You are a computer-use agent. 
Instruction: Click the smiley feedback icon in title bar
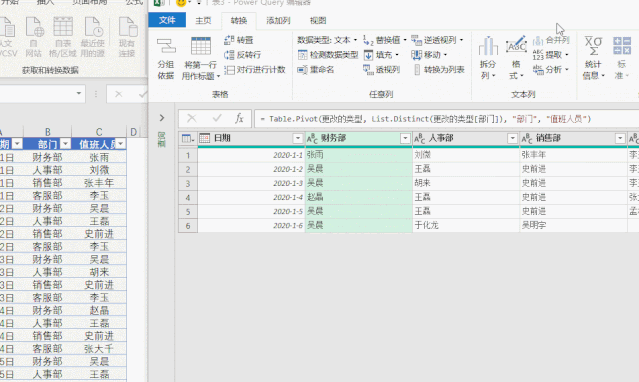[181, 3]
